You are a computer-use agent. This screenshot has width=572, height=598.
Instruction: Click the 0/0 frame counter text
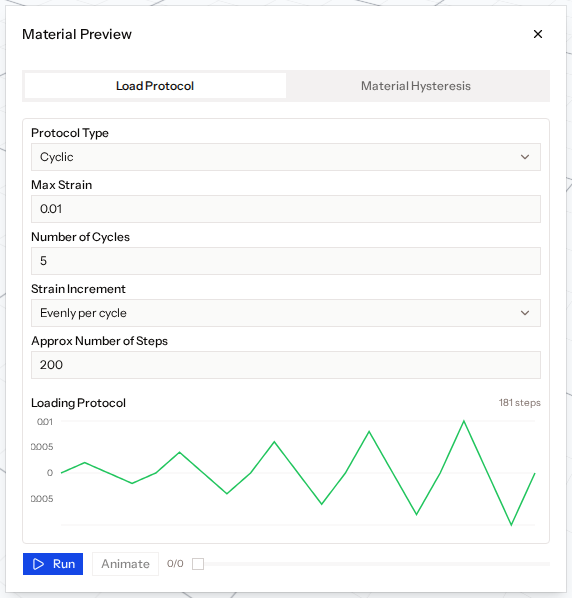click(175, 564)
